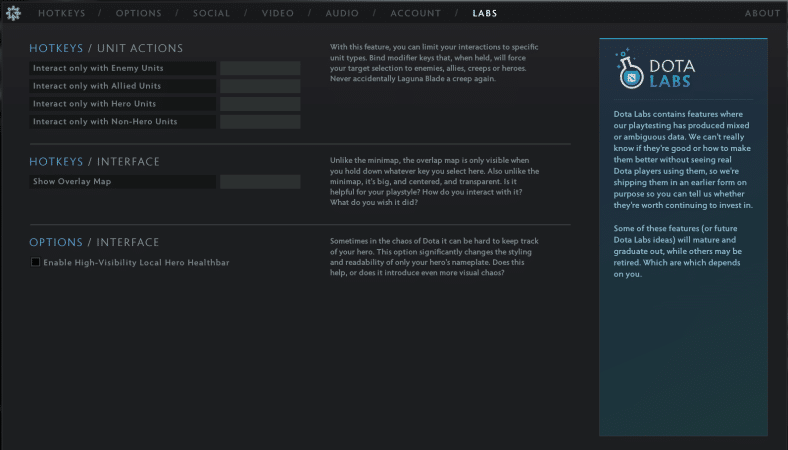Click the Dota Labs flask logo

[629, 69]
